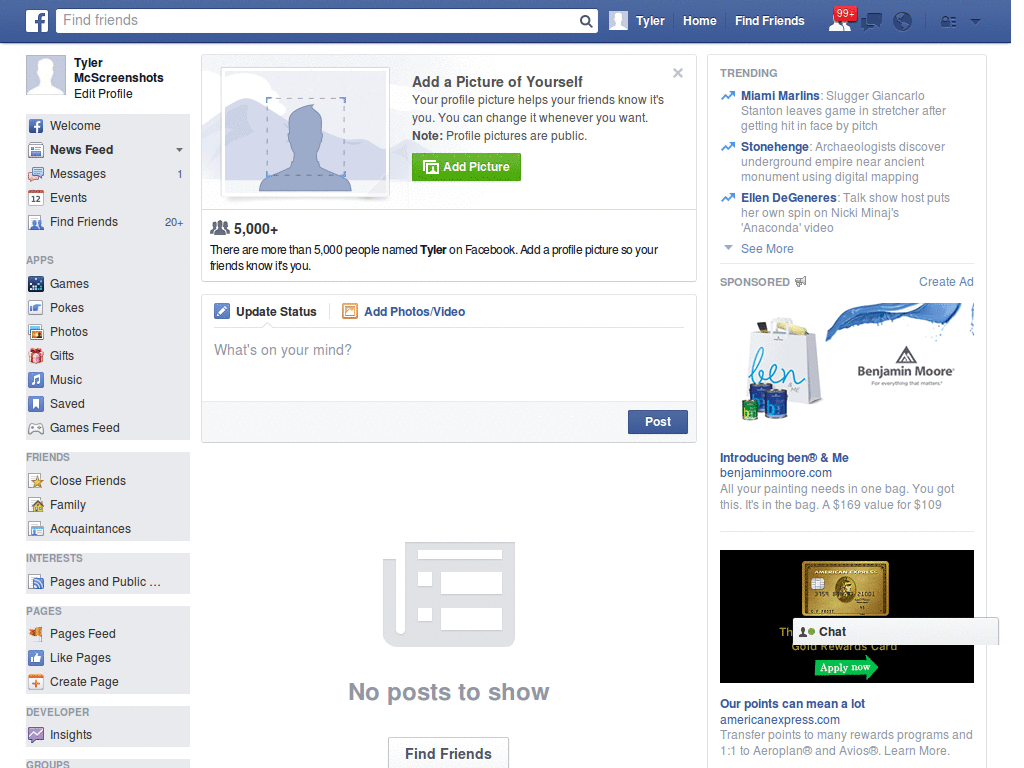
Task: Open the Chat bar
Action: point(895,632)
